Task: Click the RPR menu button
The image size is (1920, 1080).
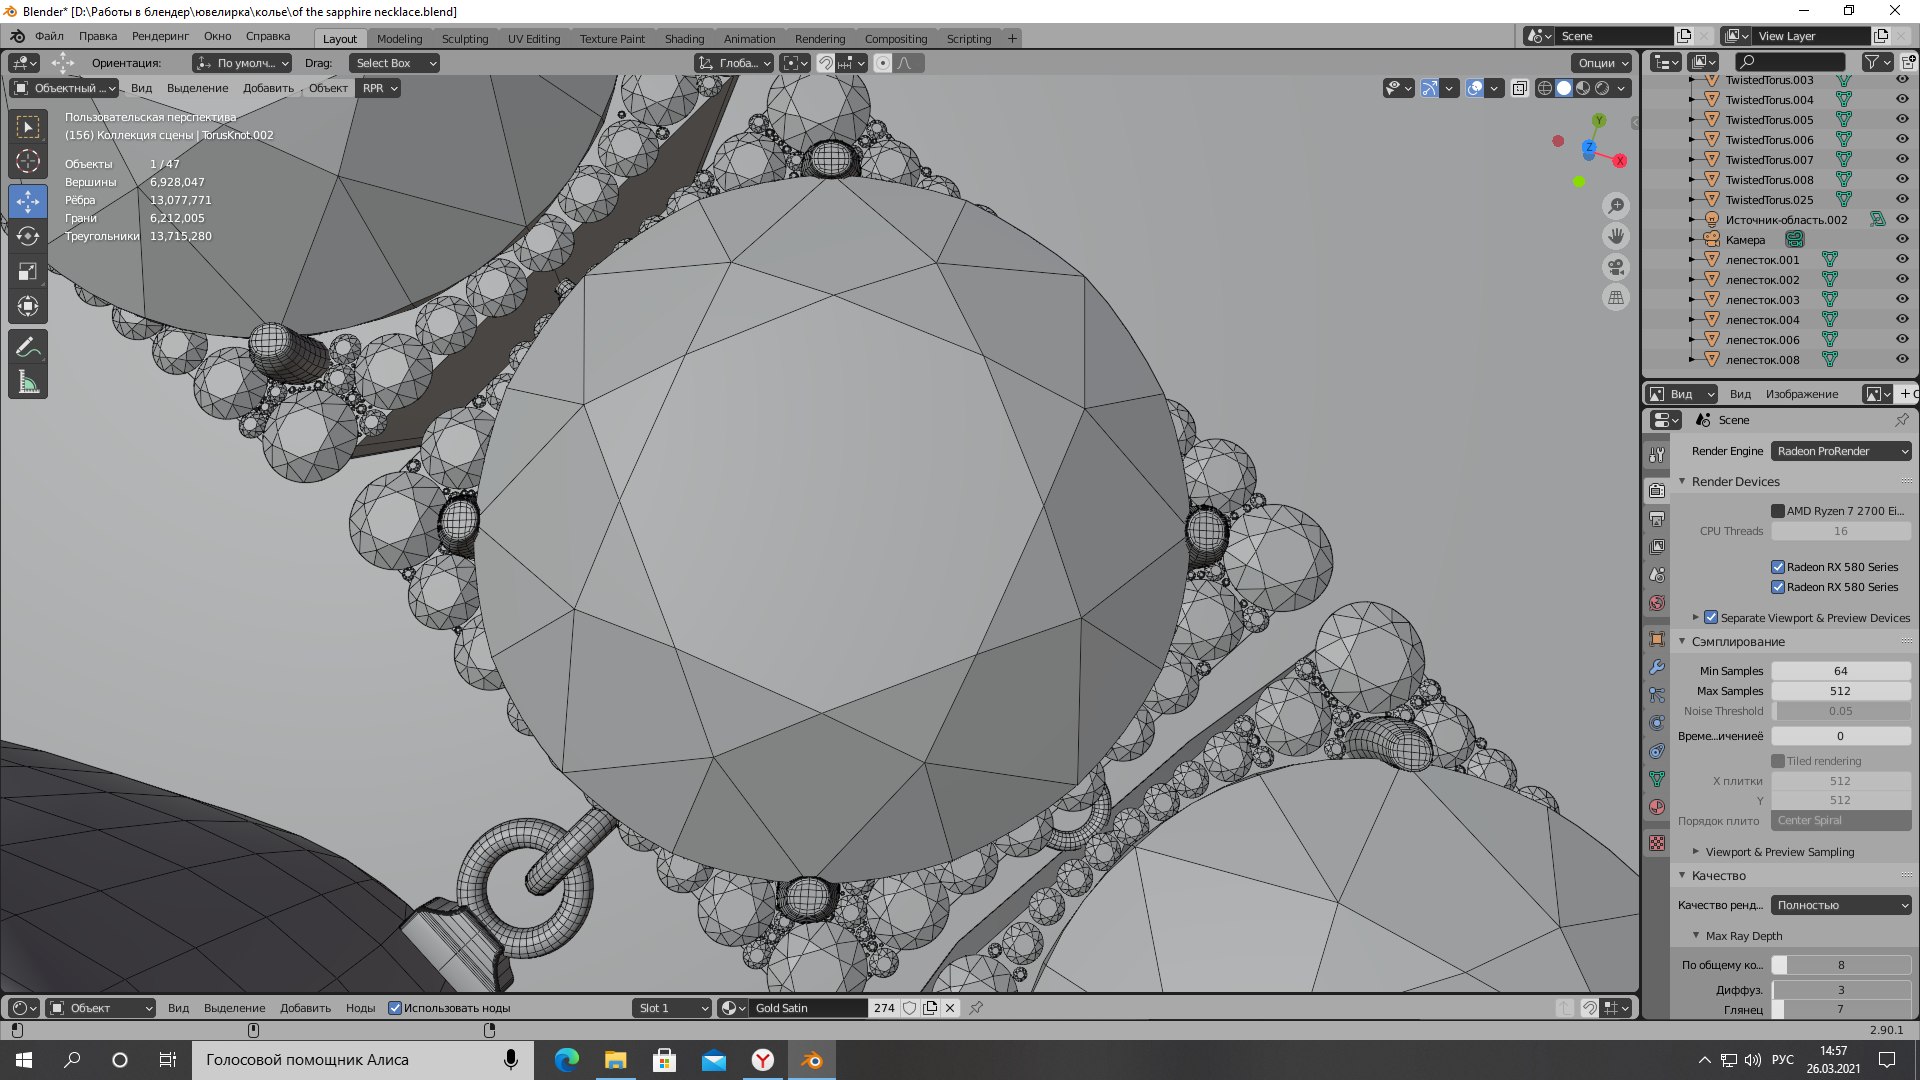Action: point(379,88)
